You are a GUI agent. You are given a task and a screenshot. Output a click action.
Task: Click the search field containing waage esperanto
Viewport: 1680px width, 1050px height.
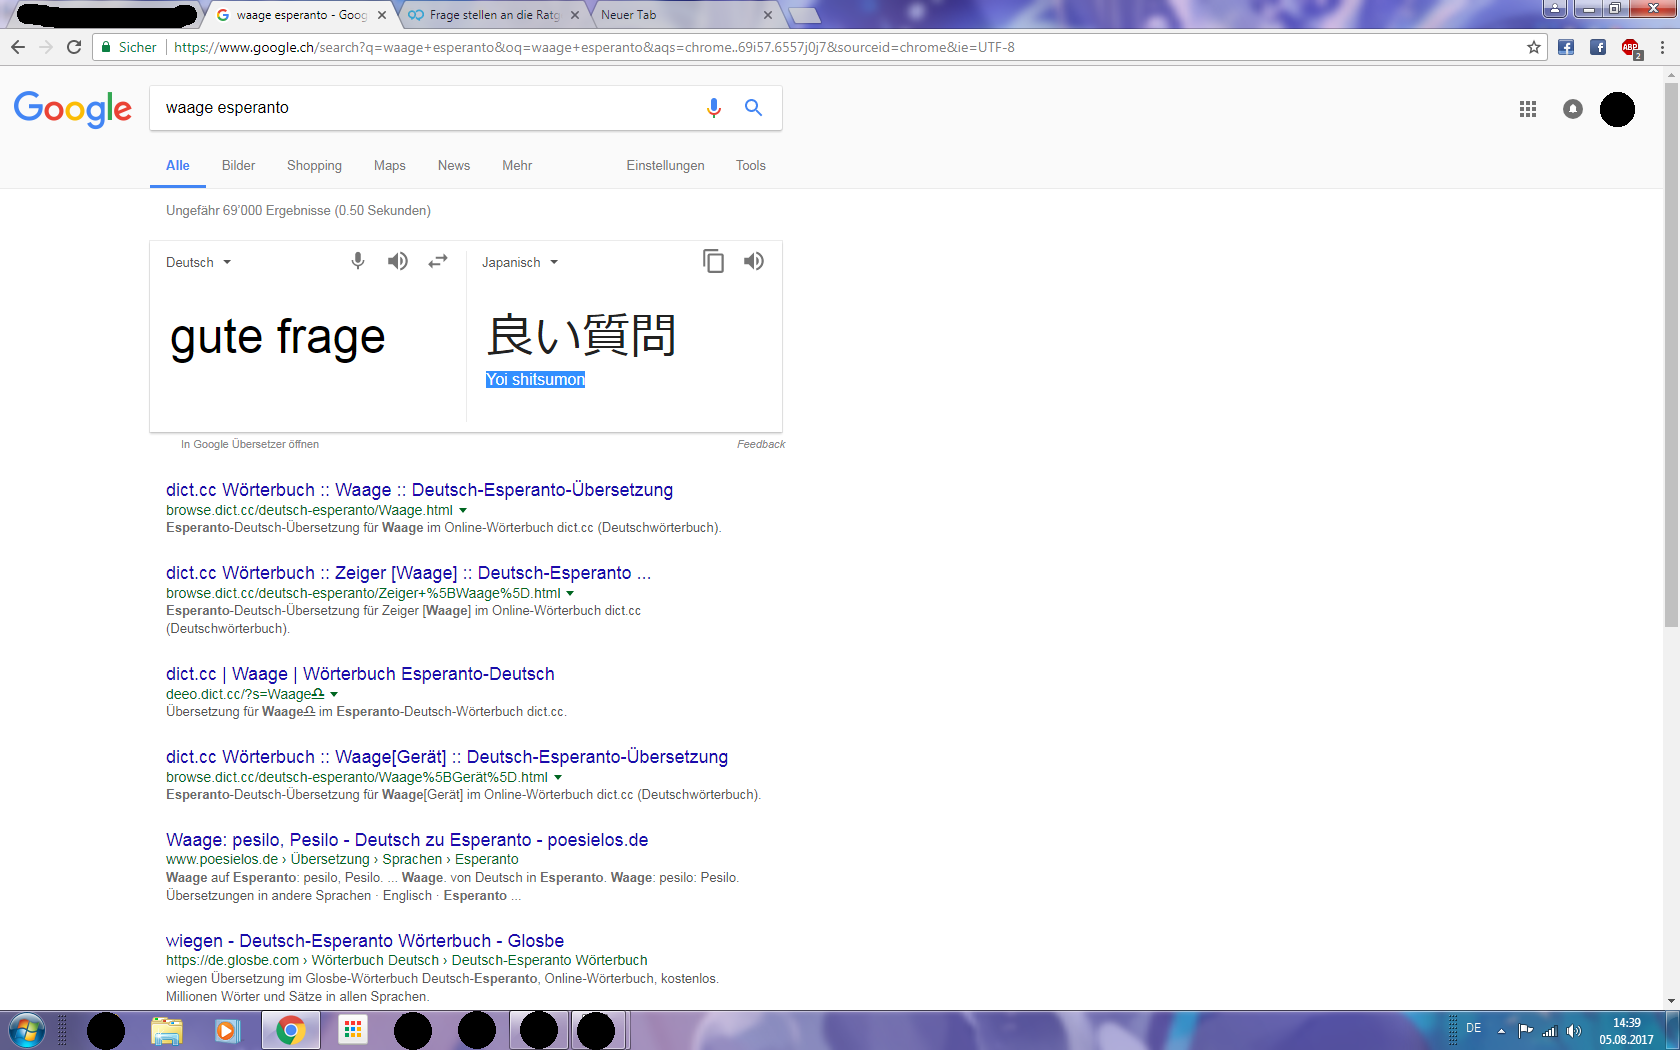point(420,108)
